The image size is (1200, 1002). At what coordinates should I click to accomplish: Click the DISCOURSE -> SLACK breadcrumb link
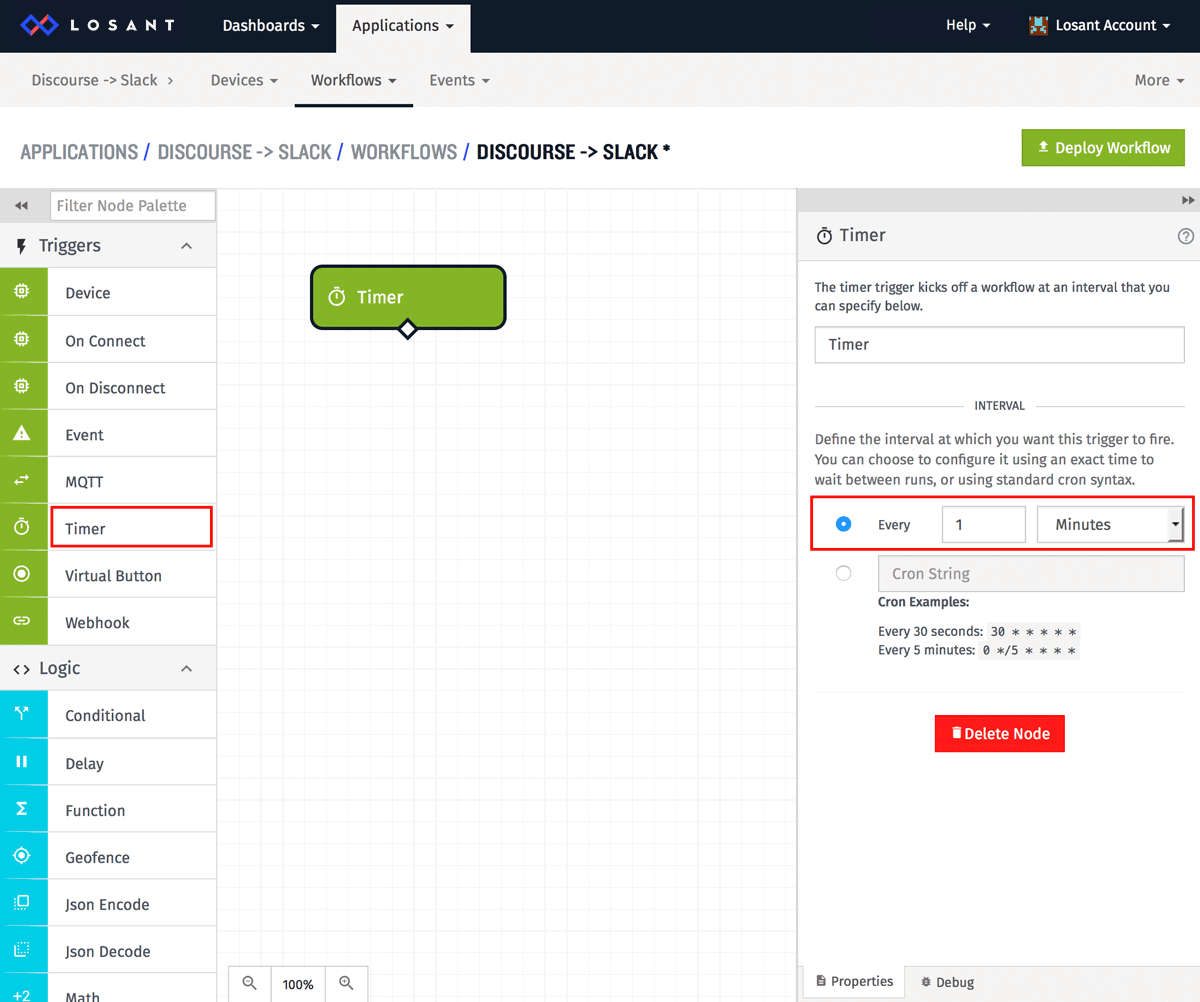(x=244, y=152)
